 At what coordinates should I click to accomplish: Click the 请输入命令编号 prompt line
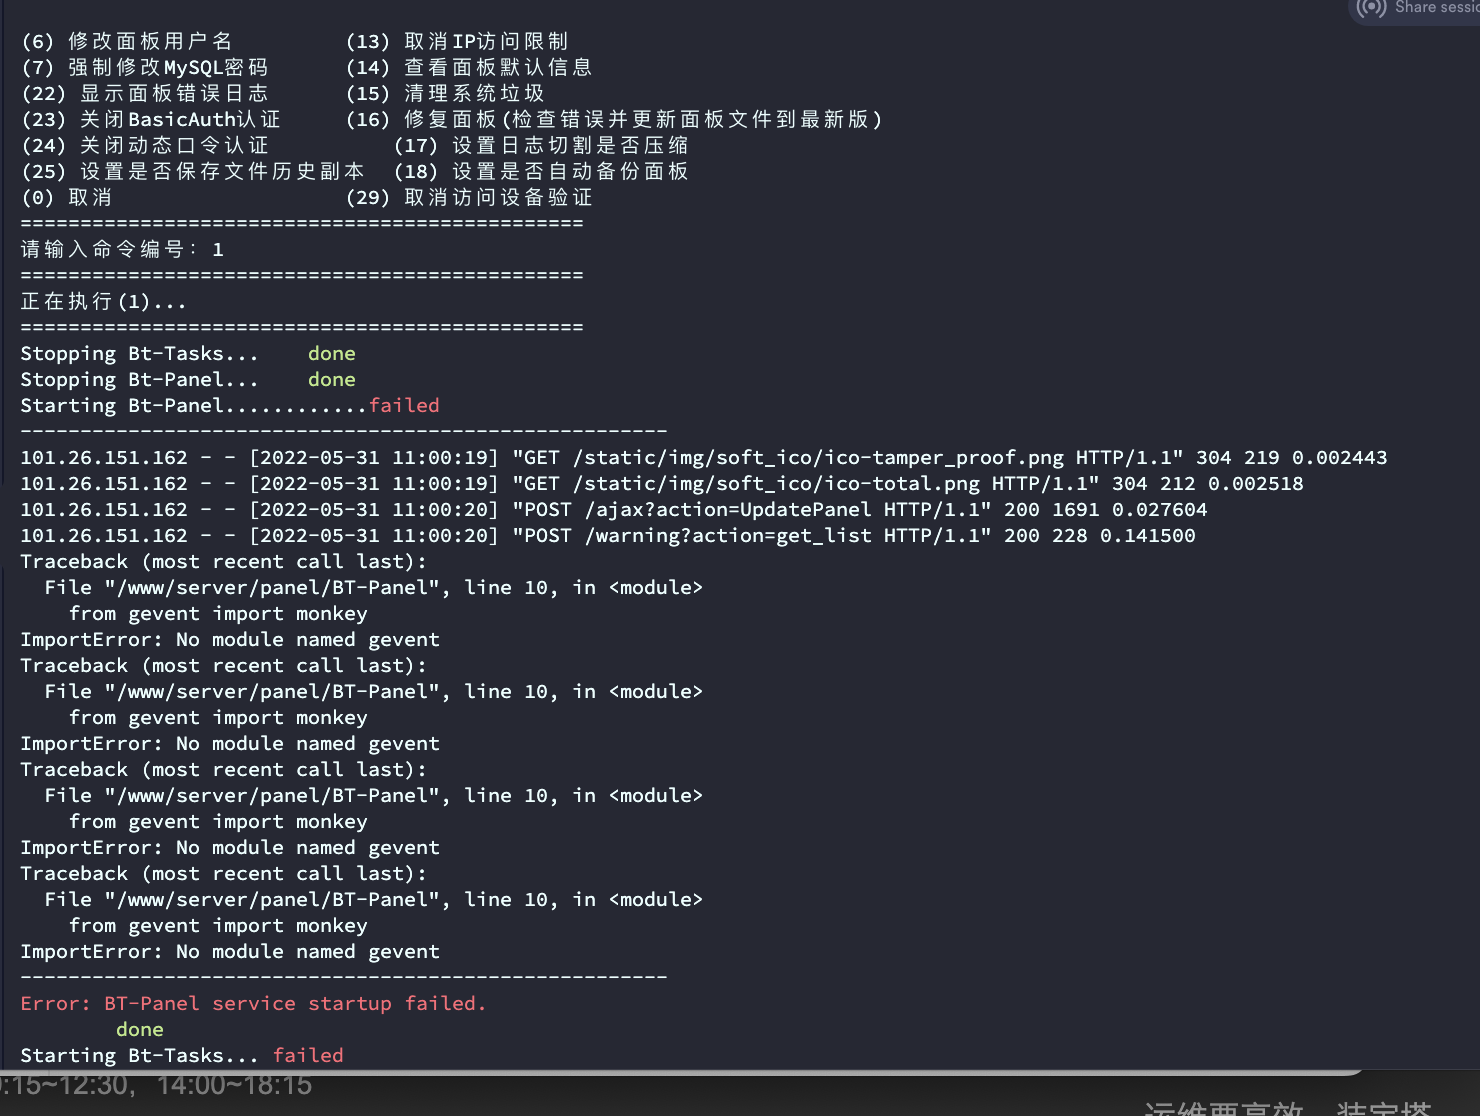(x=122, y=249)
